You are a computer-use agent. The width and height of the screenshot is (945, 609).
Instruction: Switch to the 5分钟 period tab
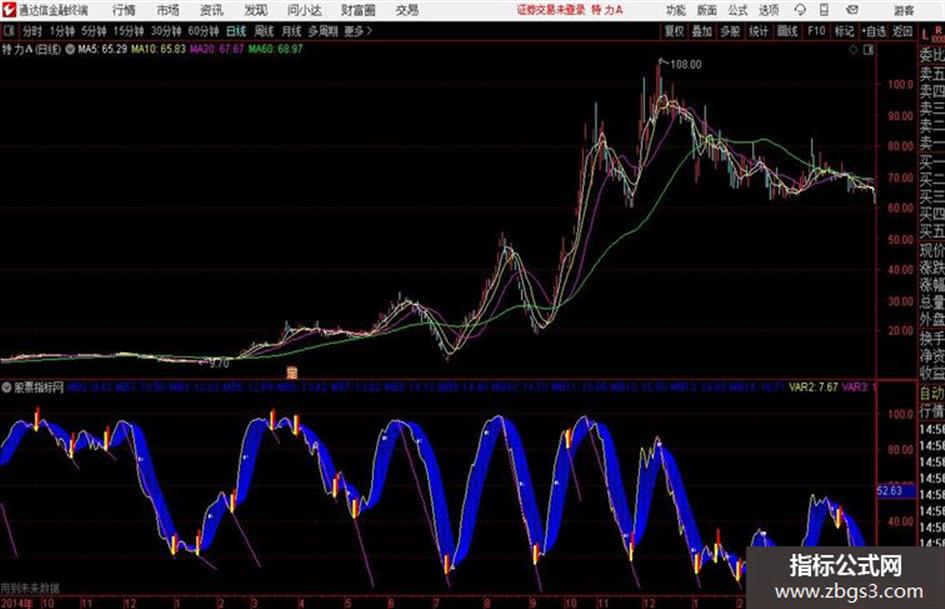pos(93,31)
